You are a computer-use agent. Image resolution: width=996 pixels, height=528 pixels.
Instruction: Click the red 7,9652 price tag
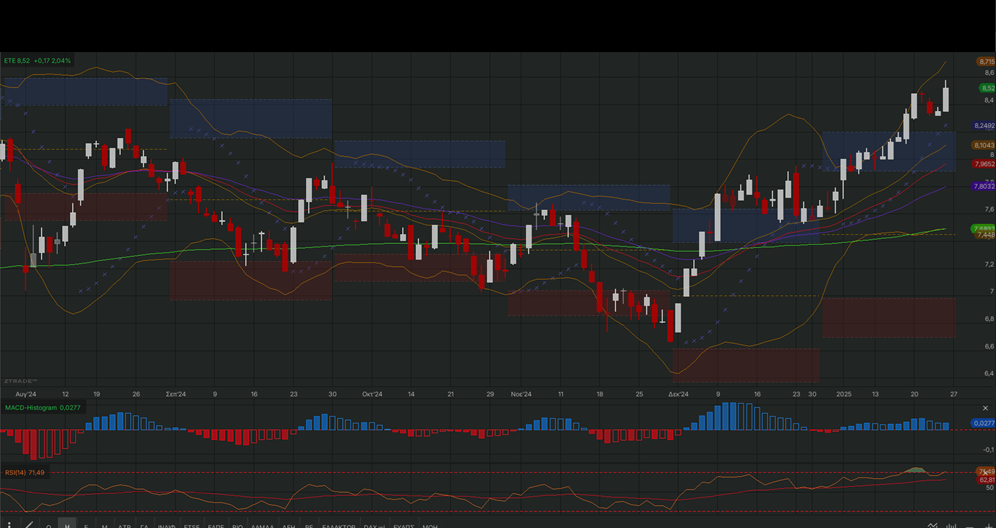(x=984, y=164)
